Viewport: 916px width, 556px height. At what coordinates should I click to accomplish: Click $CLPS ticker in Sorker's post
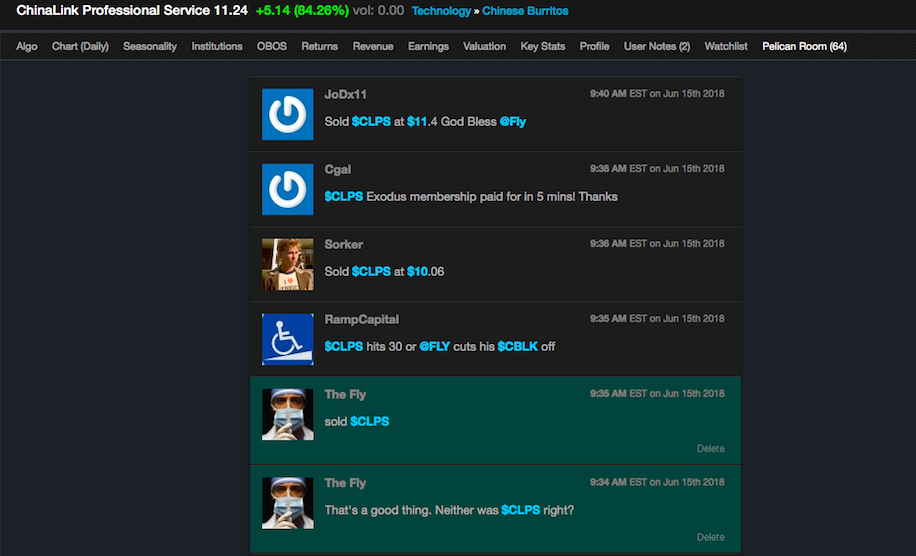(371, 272)
